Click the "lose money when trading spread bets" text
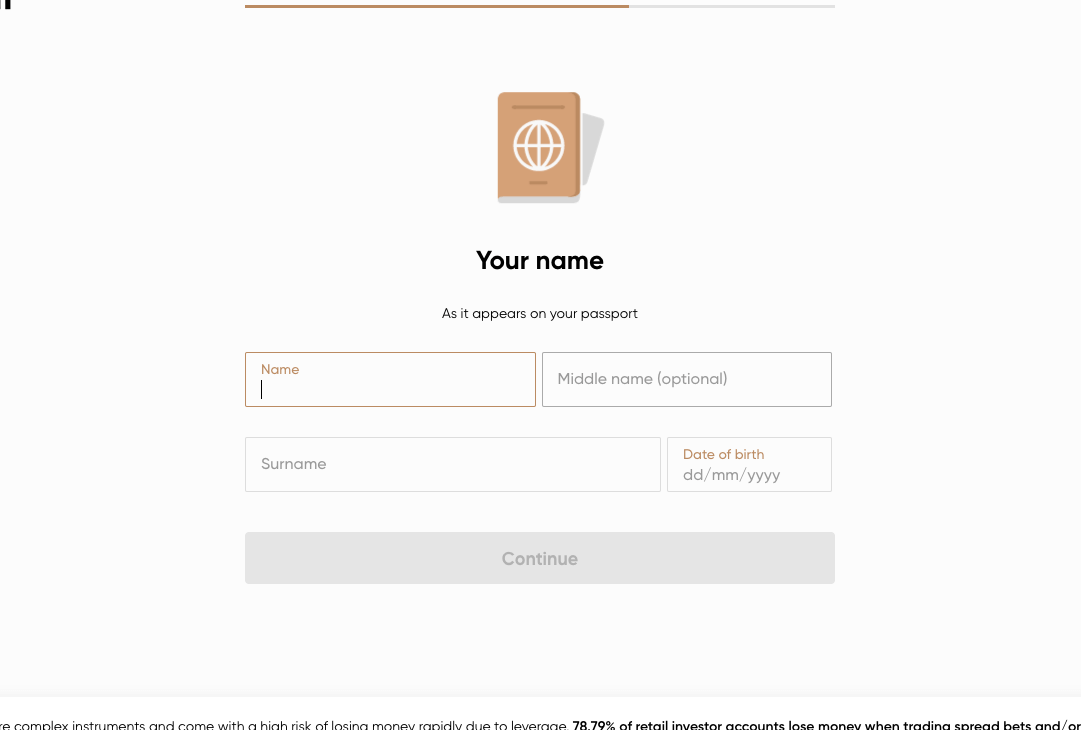Image resolution: width=1081 pixels, height=730 pixels. [x=903, y=725]
